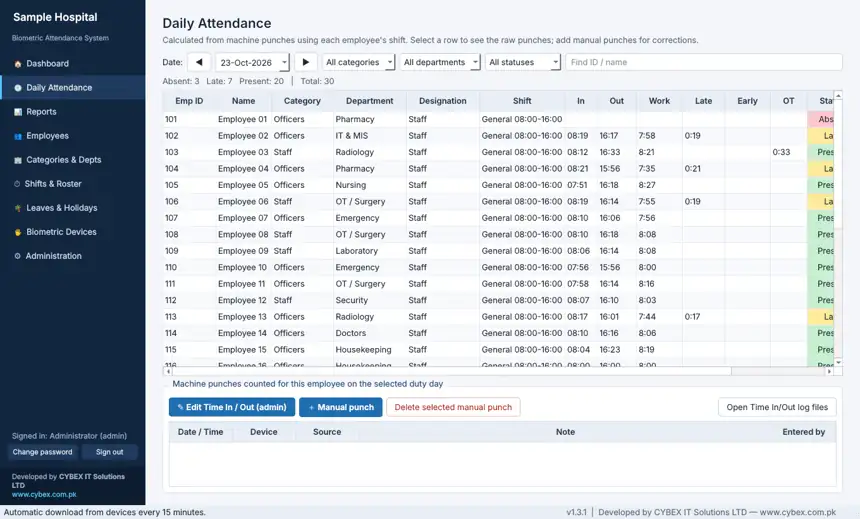Open the All statuses dropdown
The height and width of the screenshot is (519, 860).
(523, 63)
